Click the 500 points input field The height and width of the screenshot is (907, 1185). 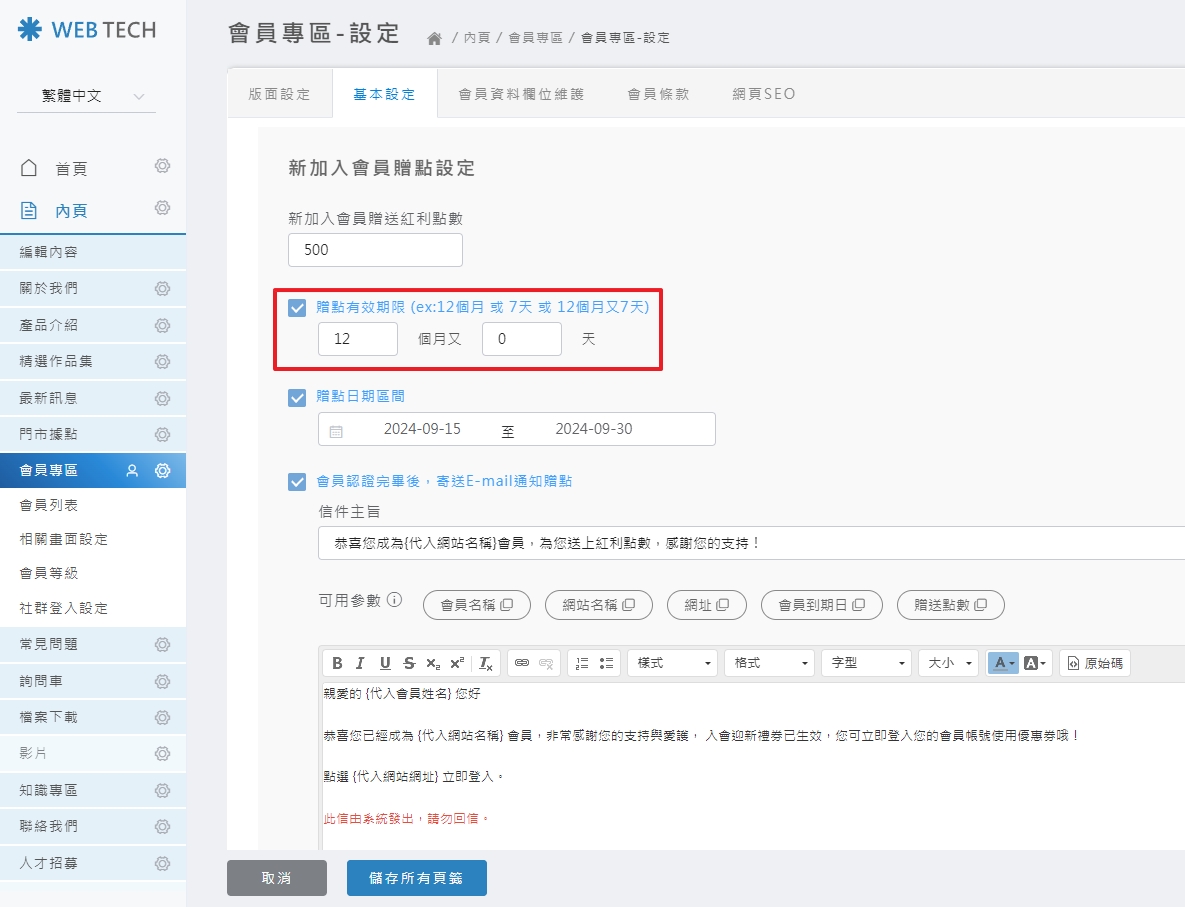click(375, 250)
